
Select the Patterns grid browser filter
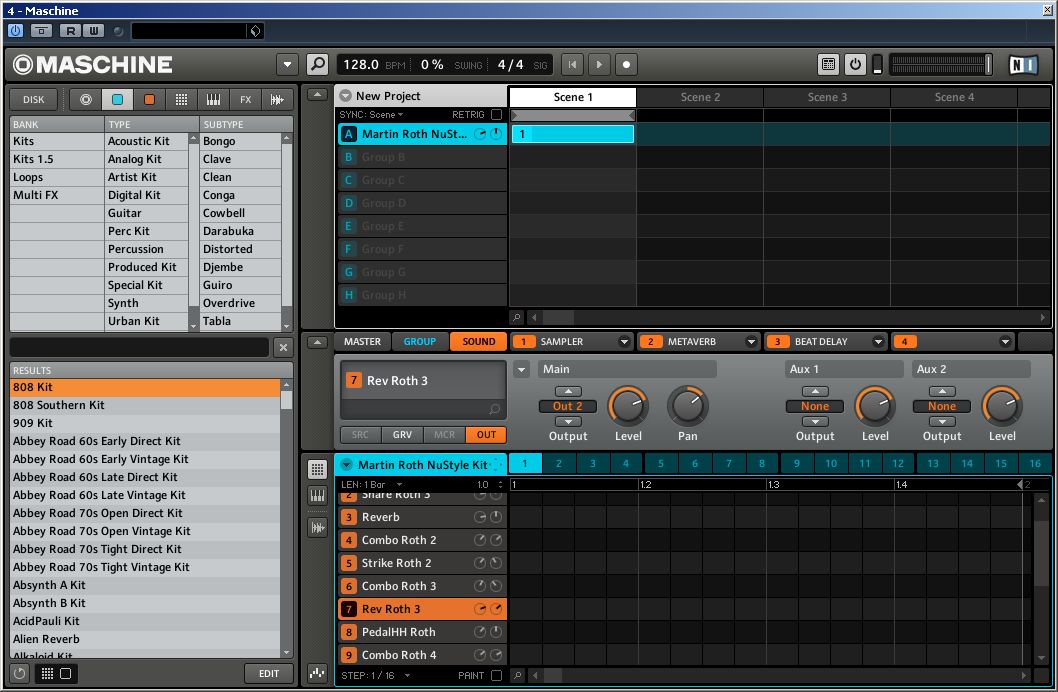182,99
